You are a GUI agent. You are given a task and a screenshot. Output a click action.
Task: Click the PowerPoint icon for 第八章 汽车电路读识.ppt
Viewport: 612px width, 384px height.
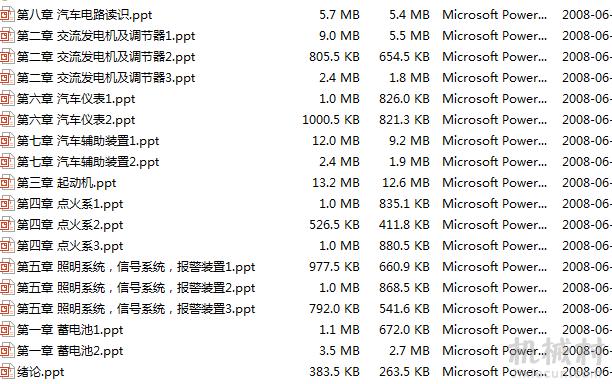coord(7,15)
